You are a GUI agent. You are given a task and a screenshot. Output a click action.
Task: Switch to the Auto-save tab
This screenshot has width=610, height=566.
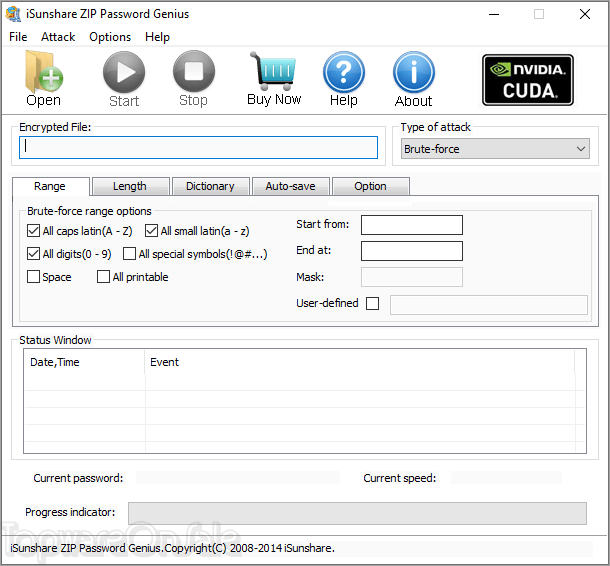click(290, 186)
